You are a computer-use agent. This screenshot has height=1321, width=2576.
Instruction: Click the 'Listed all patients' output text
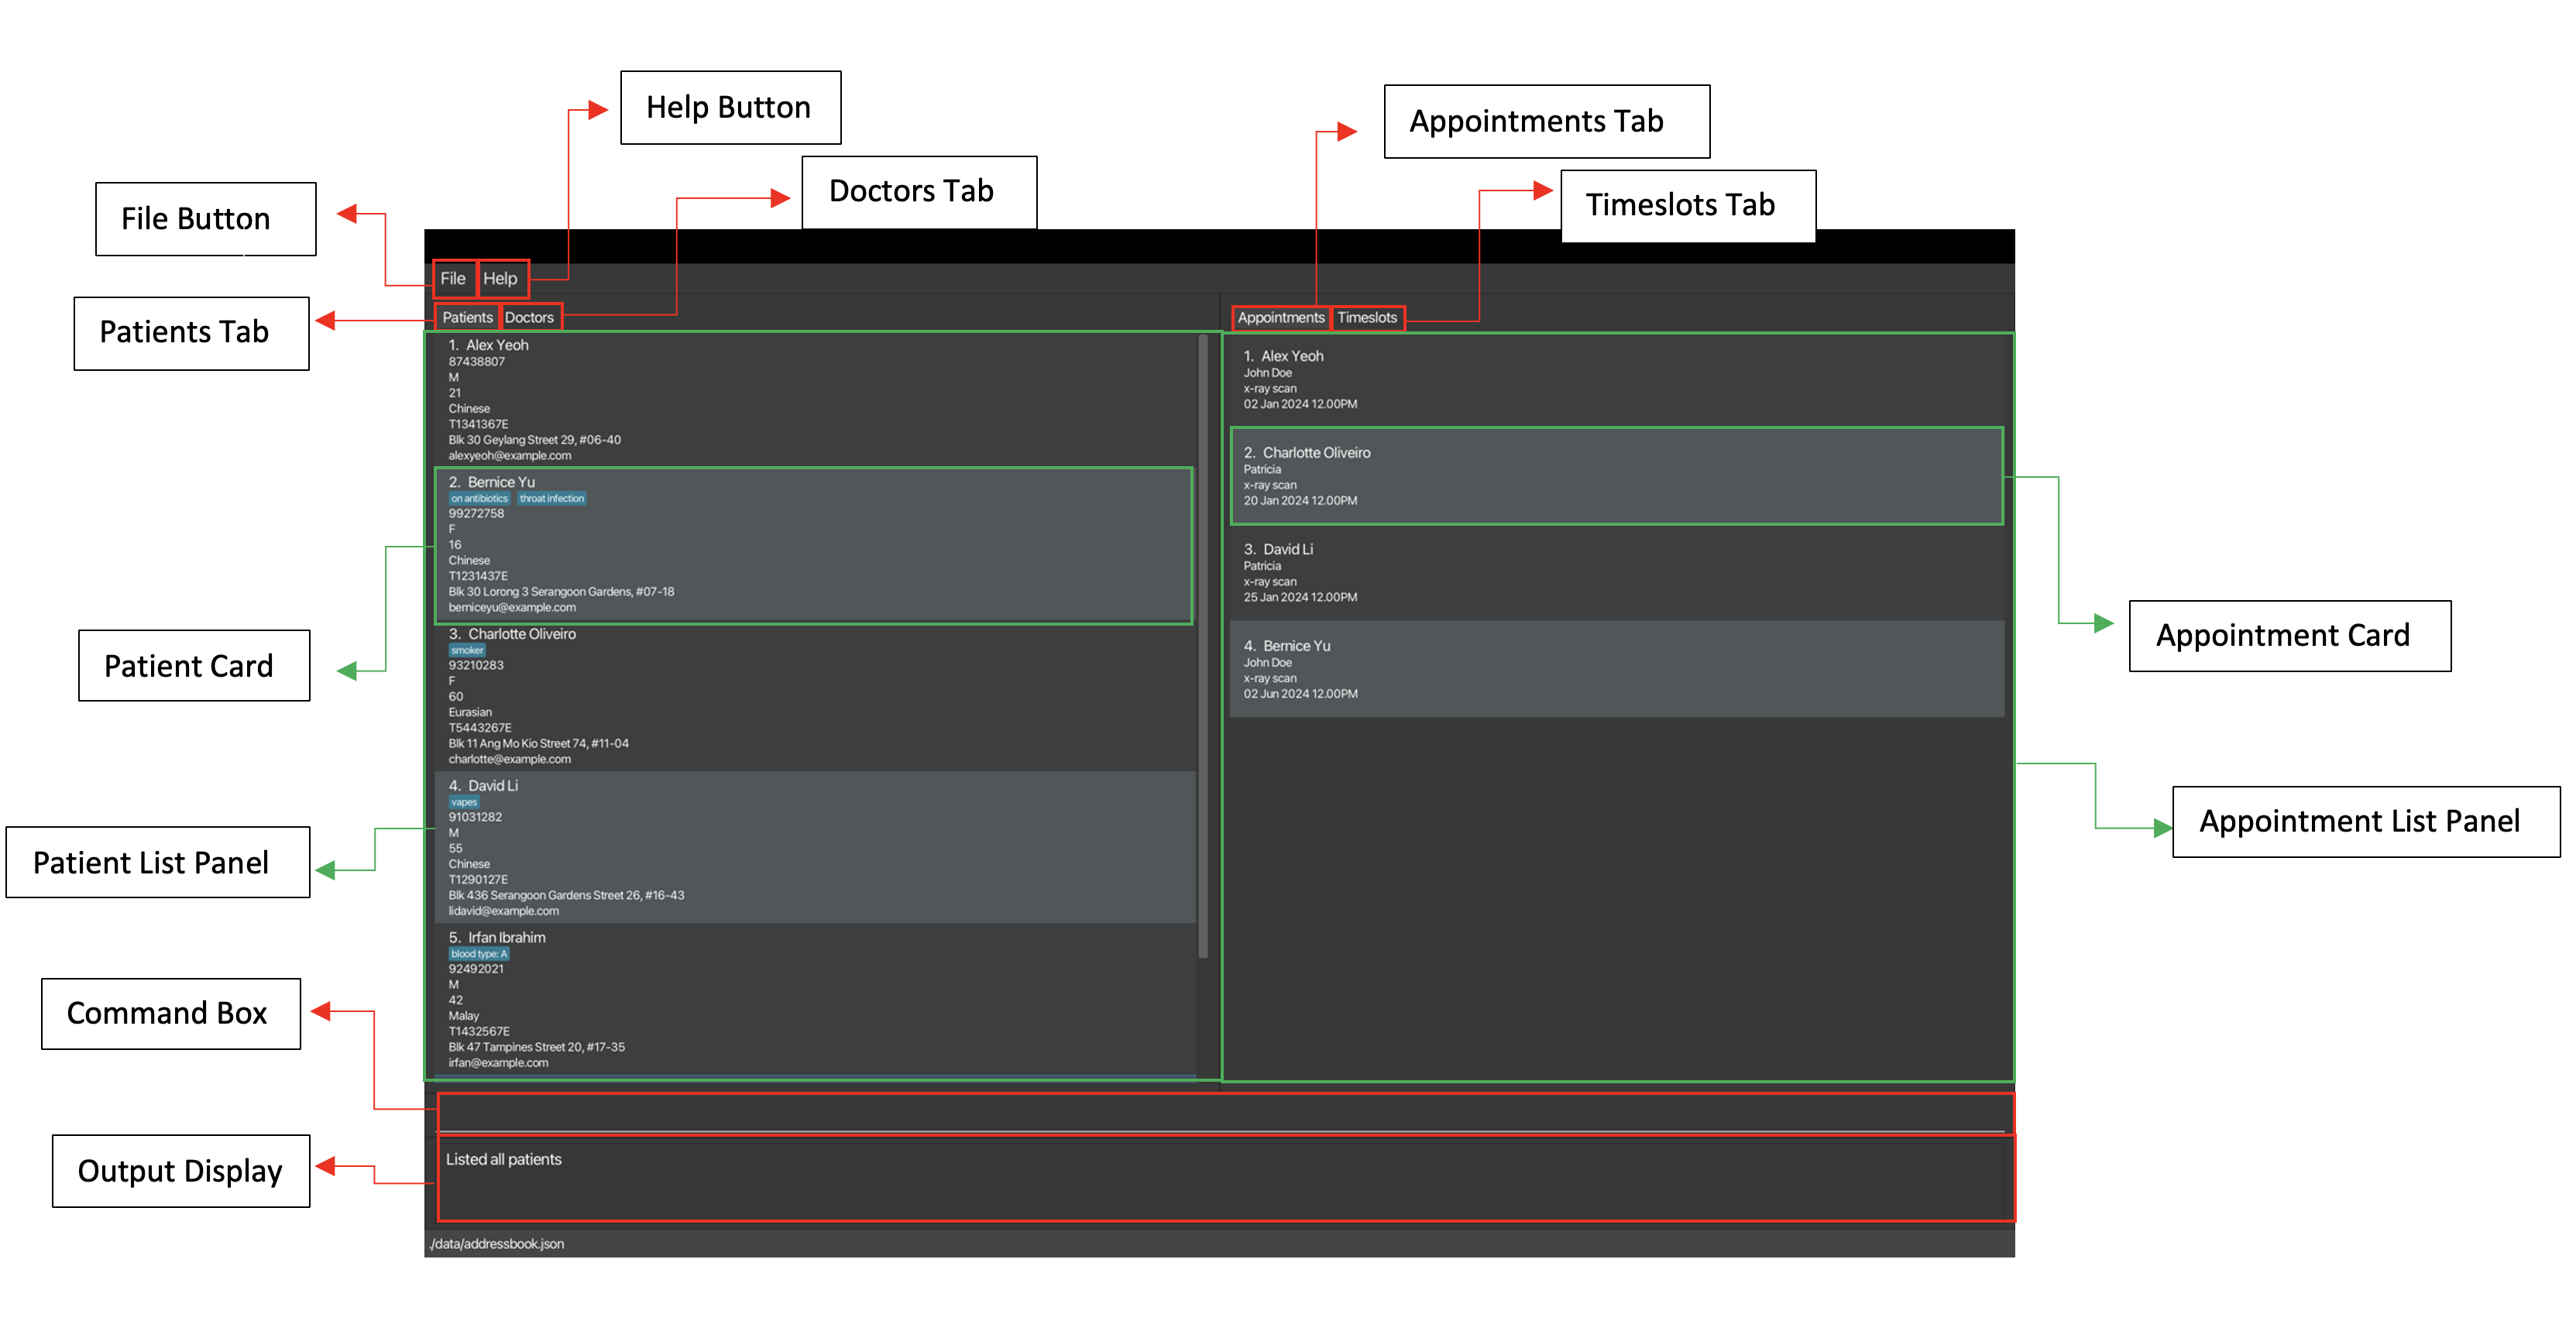click(x=504, y=1160)
